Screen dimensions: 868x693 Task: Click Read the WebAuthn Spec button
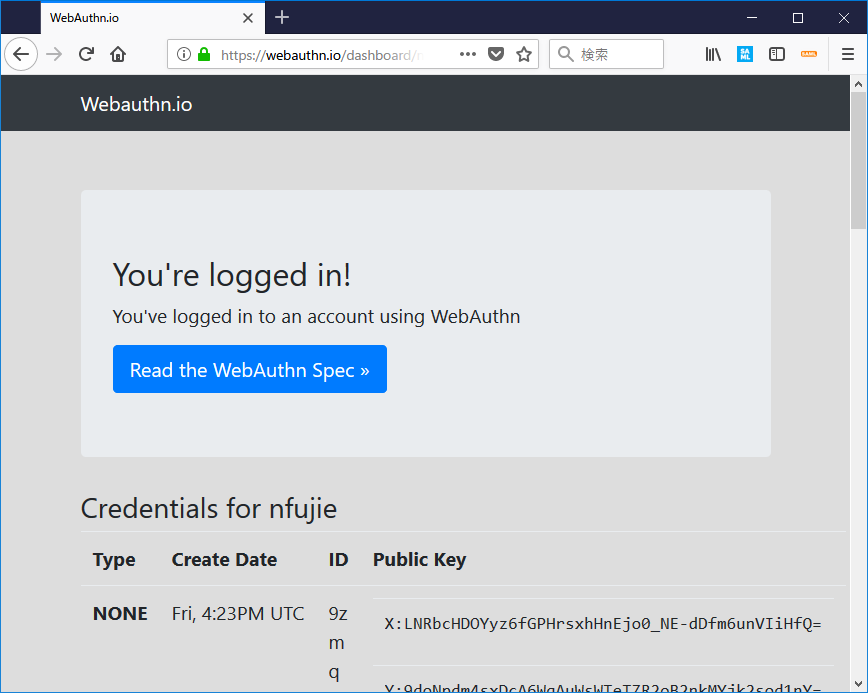click(x=250, y=369)
